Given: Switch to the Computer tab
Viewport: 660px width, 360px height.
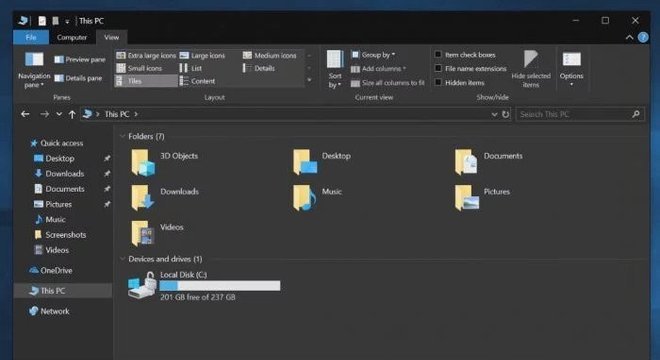Looking at the screenshot, I should pyautogui.click(x=72, y=37).
